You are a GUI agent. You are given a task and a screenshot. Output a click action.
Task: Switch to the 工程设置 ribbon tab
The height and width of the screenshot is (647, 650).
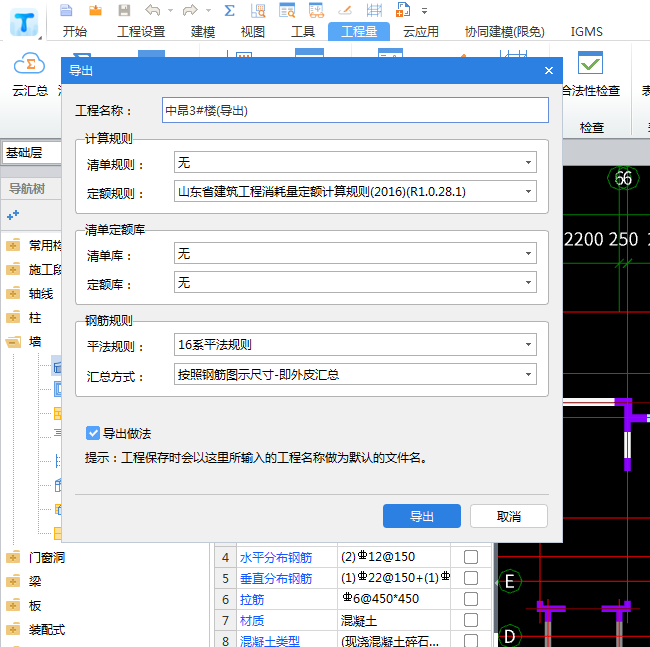[x=141, y=32]
